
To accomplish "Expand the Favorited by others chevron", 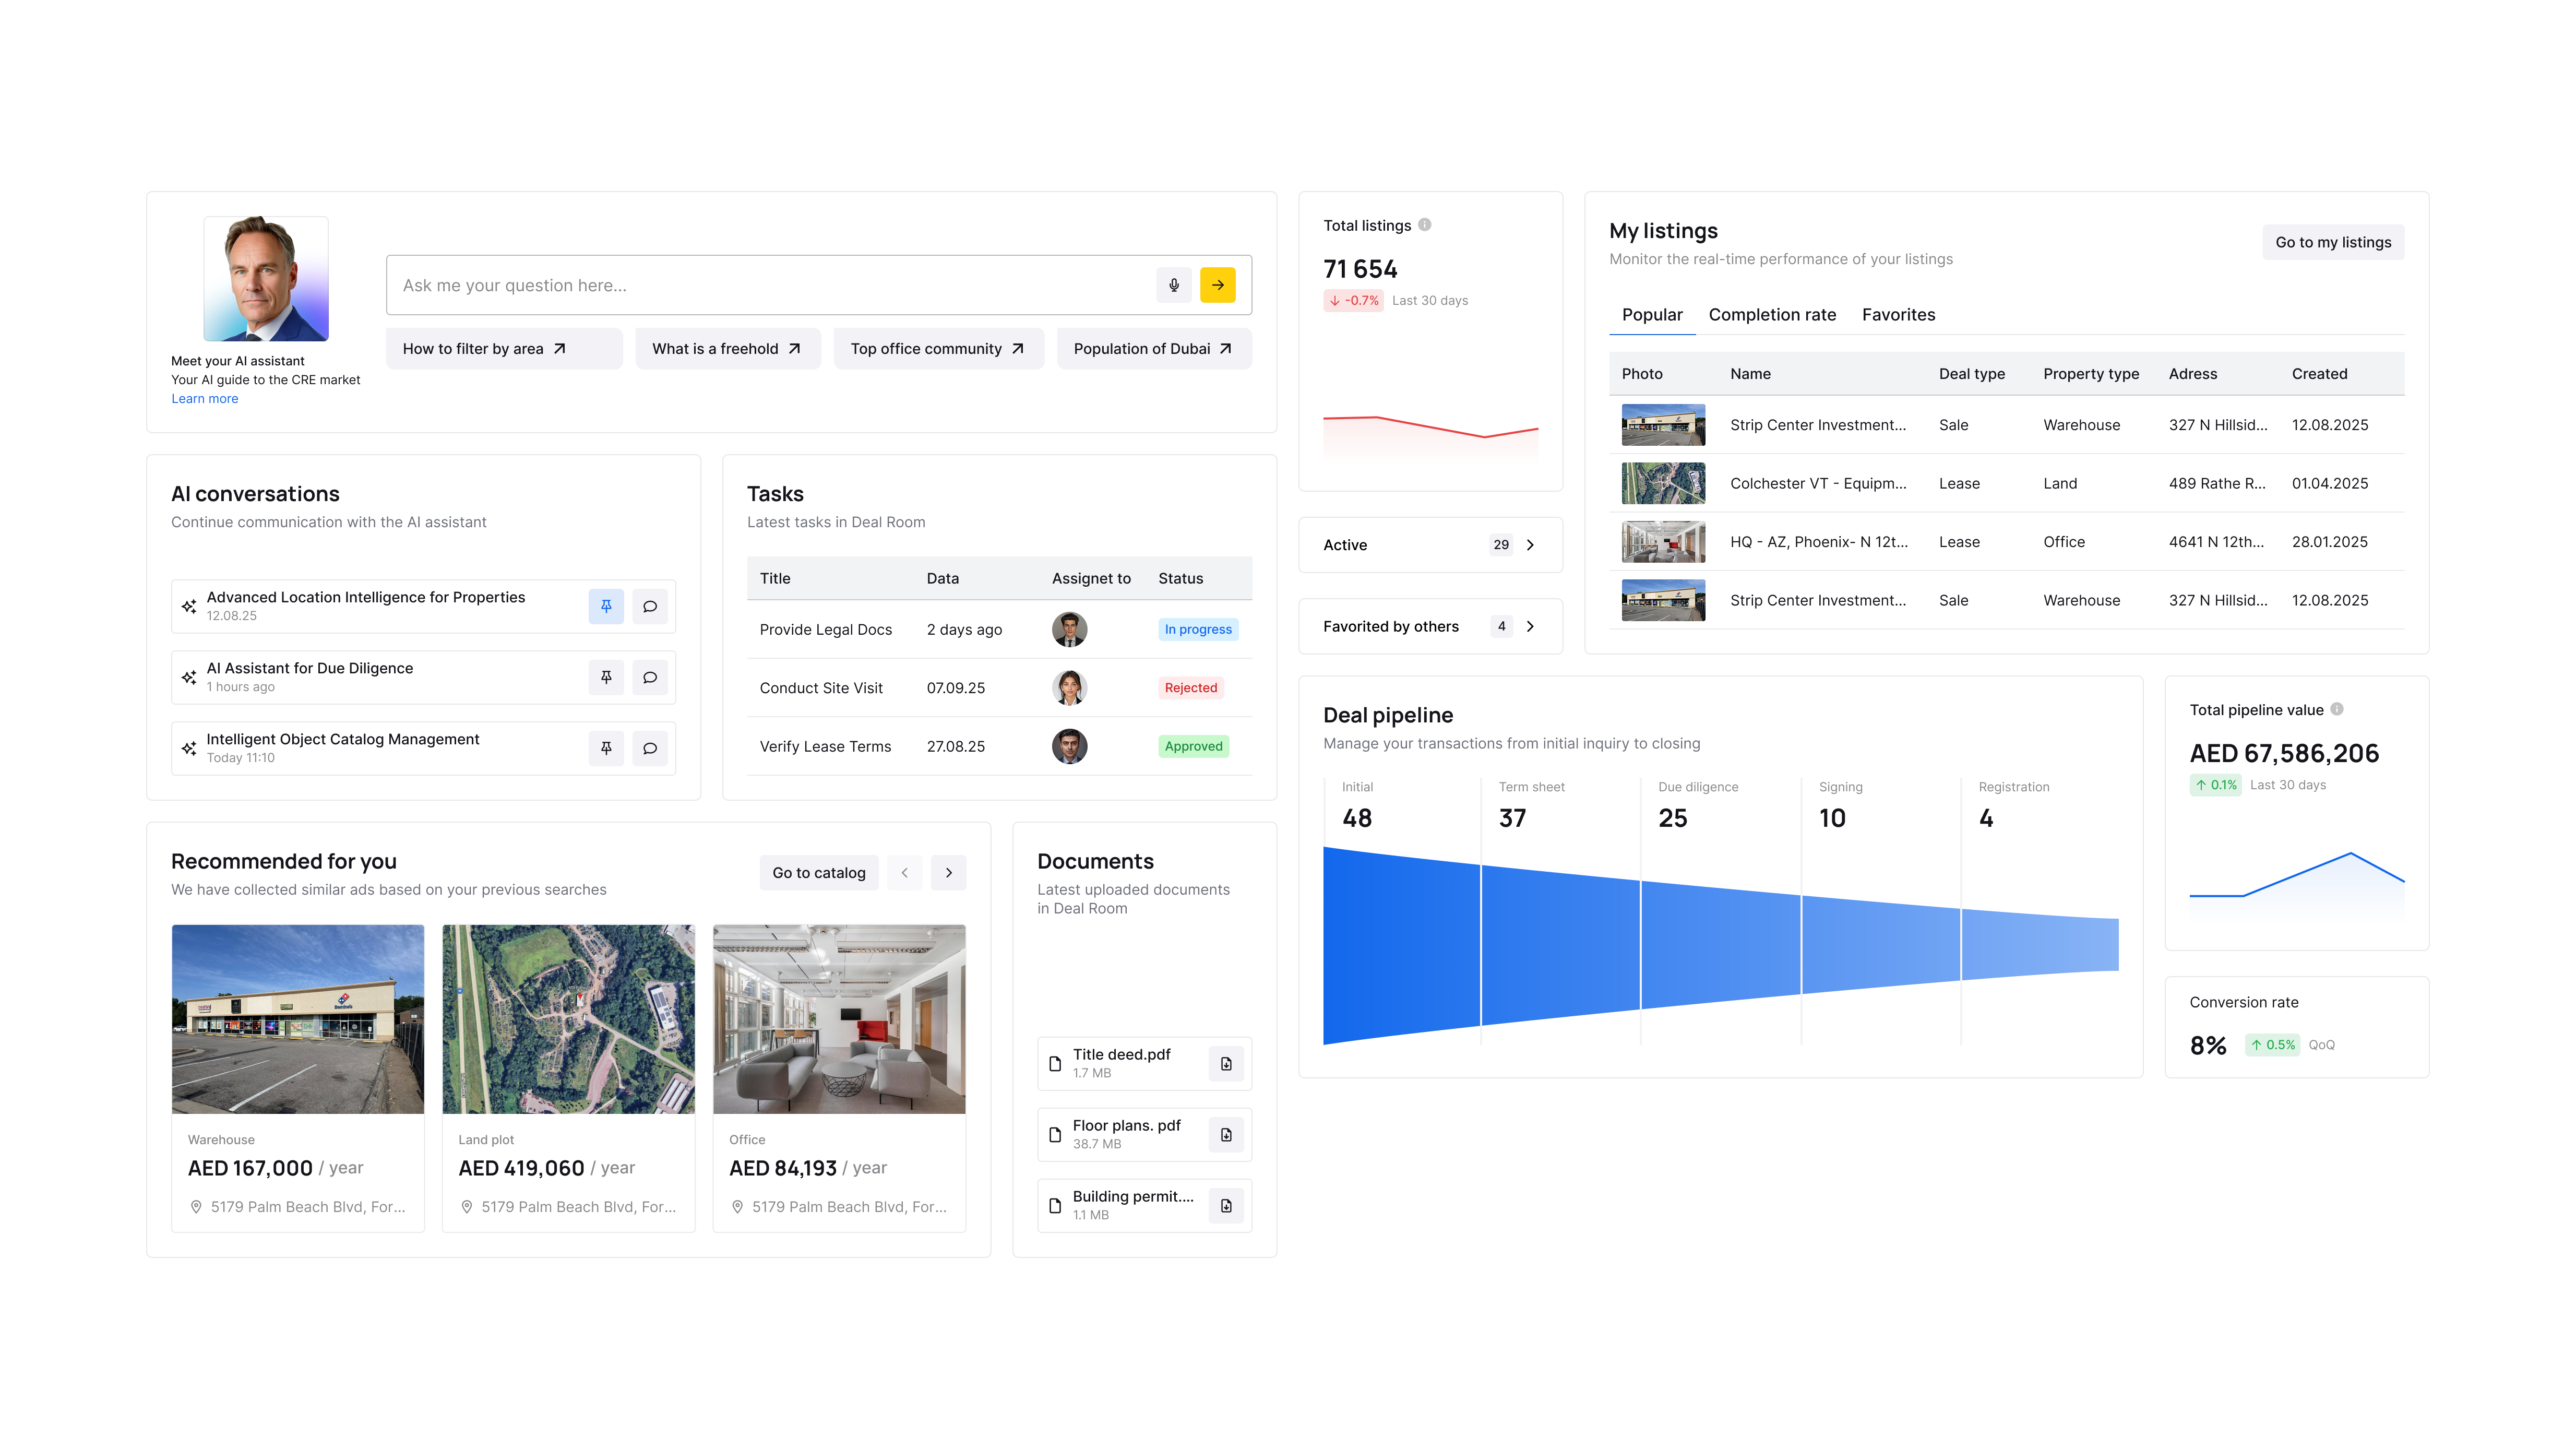I will click(x=1530, y=626).
